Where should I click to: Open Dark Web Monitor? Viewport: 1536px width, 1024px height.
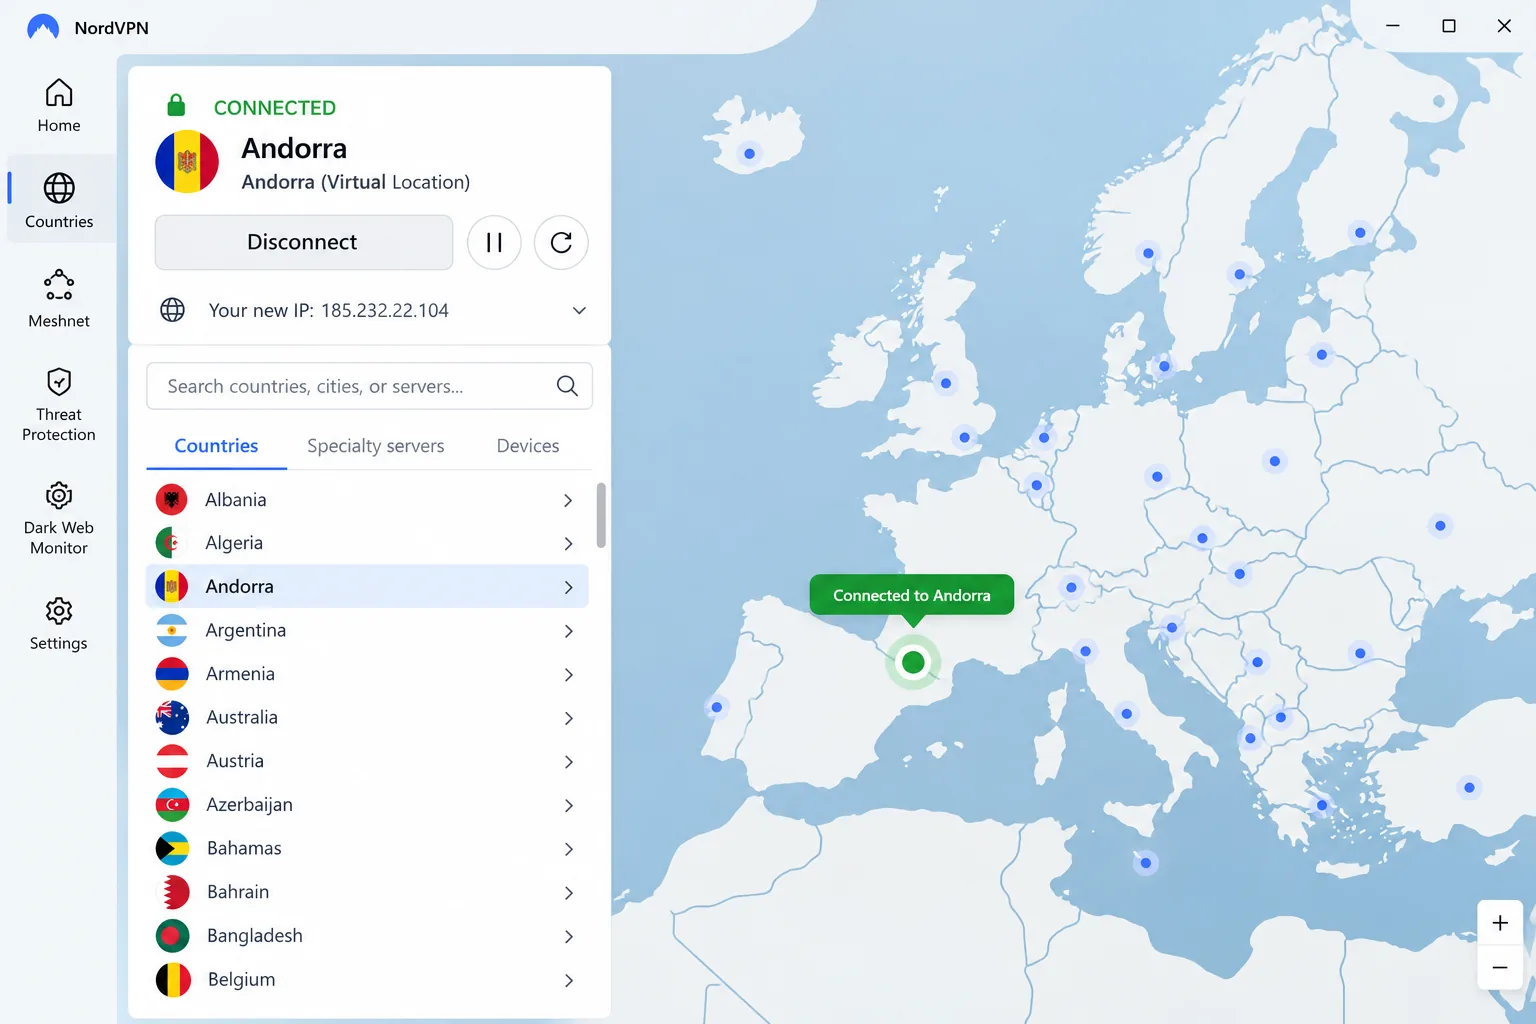click(59, 518)
